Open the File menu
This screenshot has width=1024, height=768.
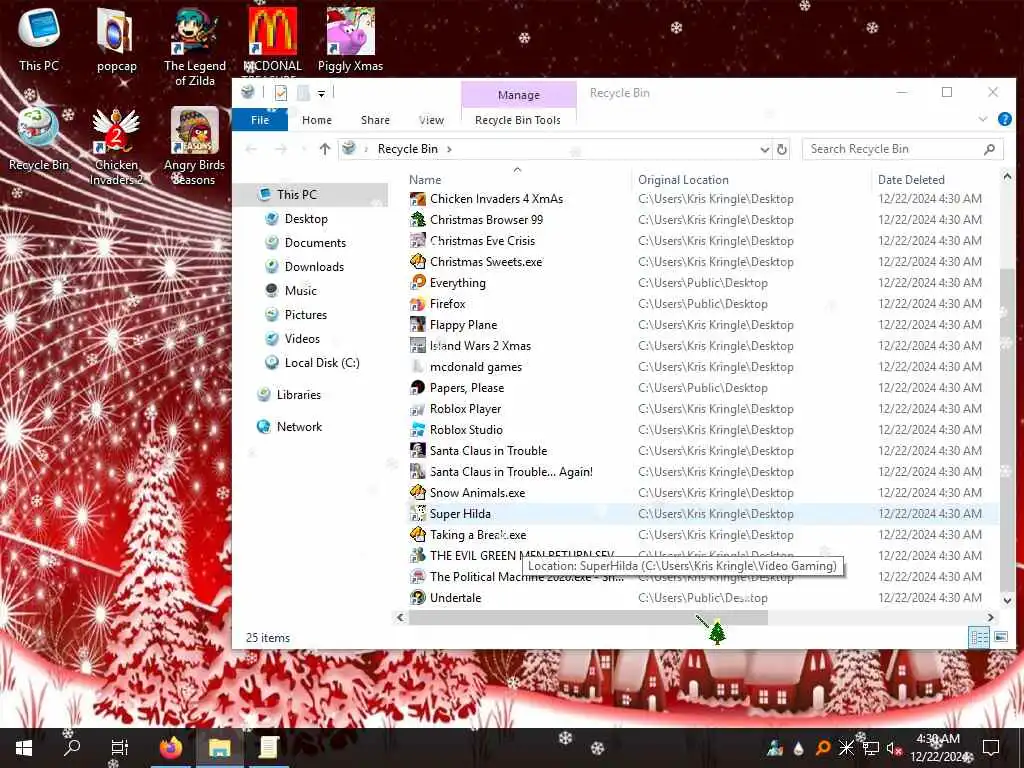(260, 120)
